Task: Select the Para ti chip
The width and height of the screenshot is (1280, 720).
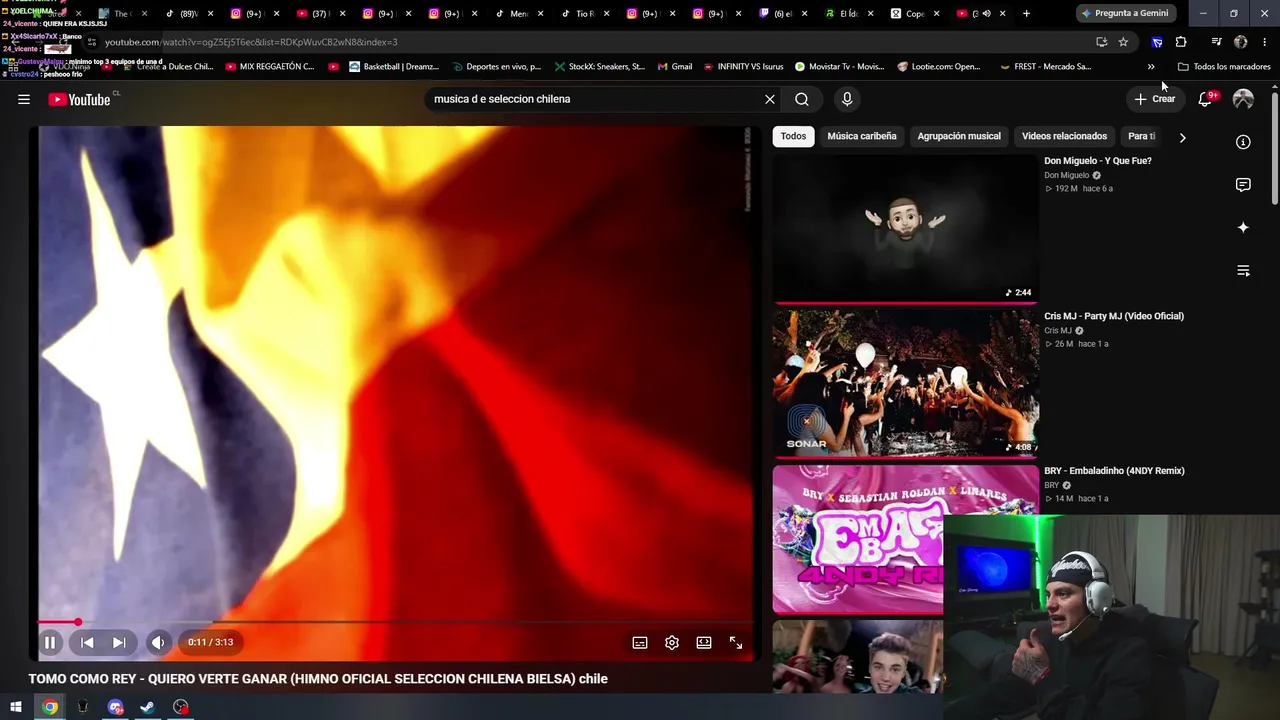Action: coord(1141,136)
